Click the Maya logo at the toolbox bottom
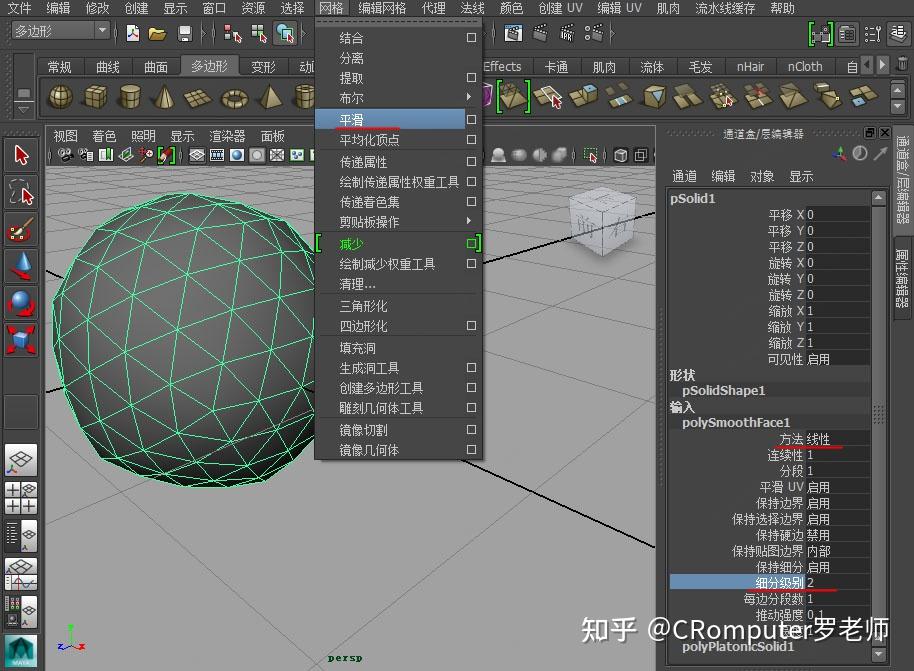914x671 pixels. click(20, 650)
